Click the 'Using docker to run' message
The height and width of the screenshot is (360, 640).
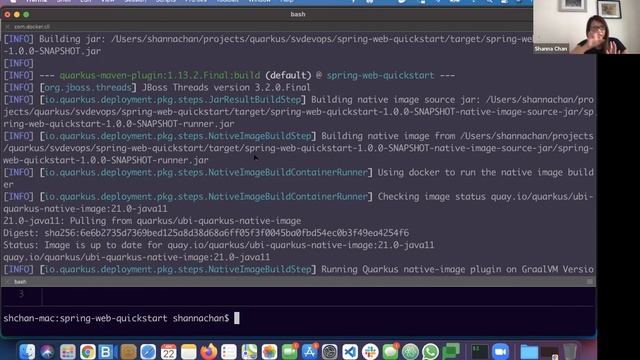pyautogui.click(x=486, y=172)
